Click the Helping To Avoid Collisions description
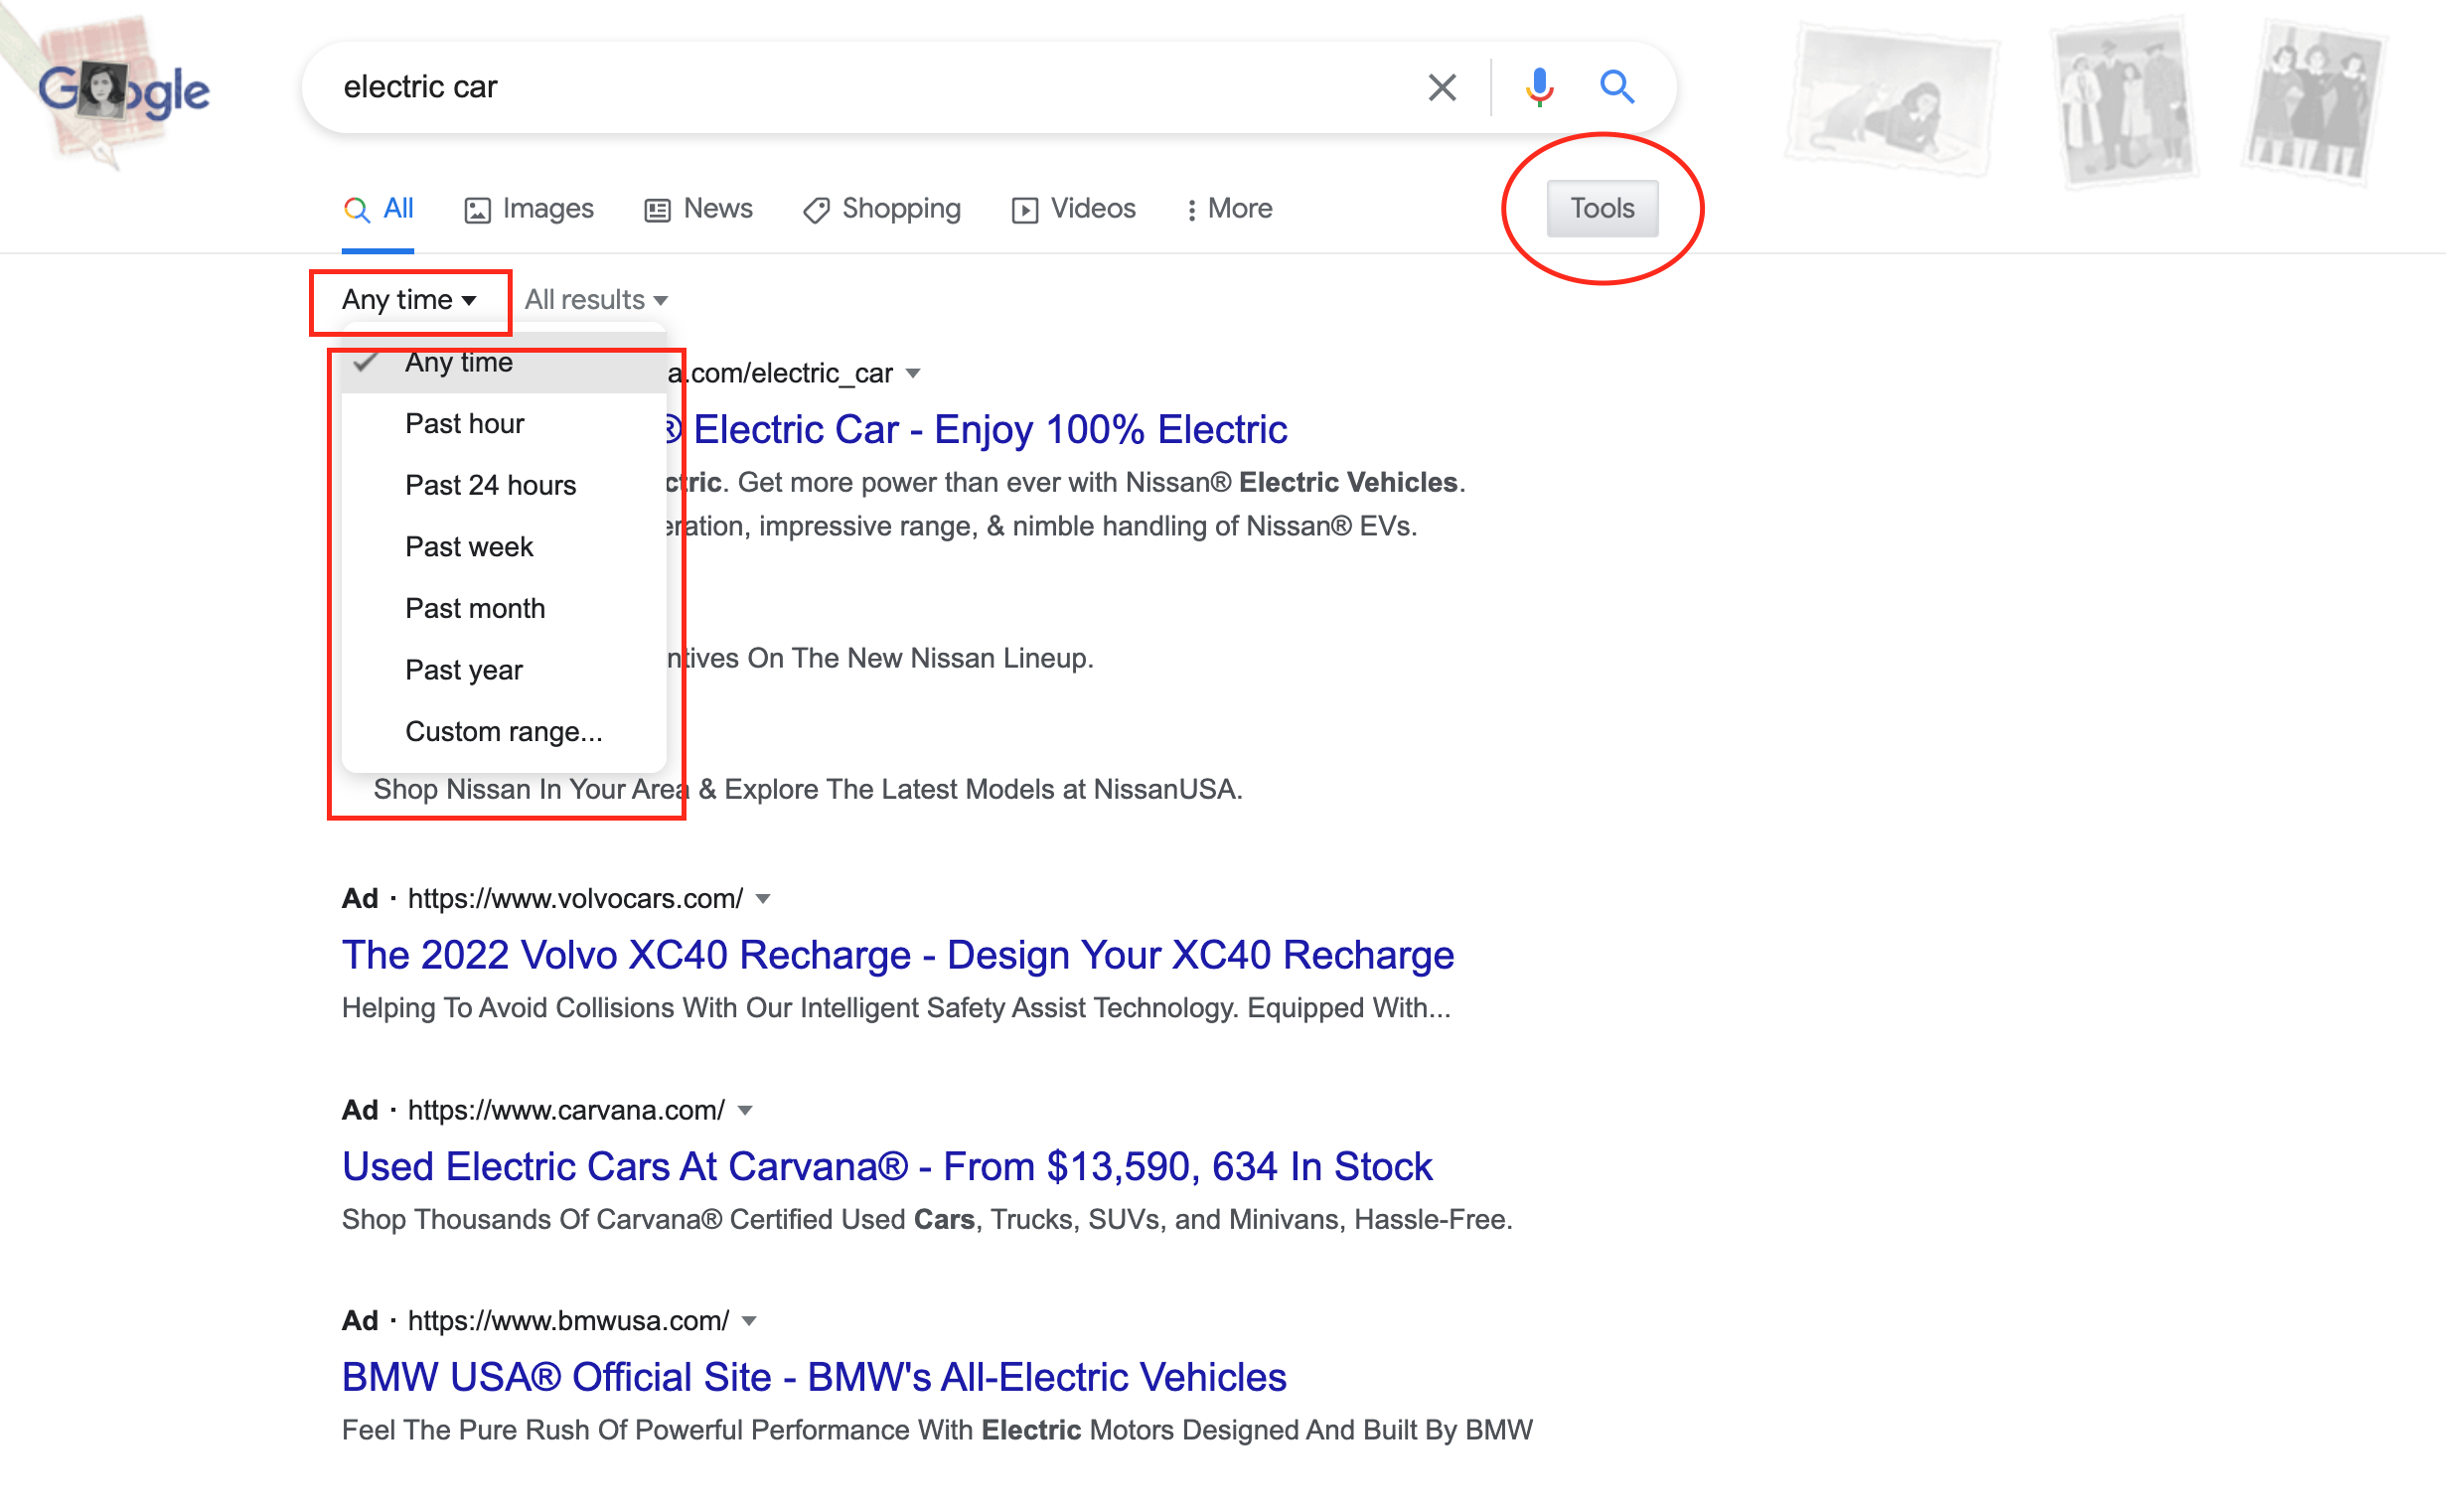 pos(896,1008)
